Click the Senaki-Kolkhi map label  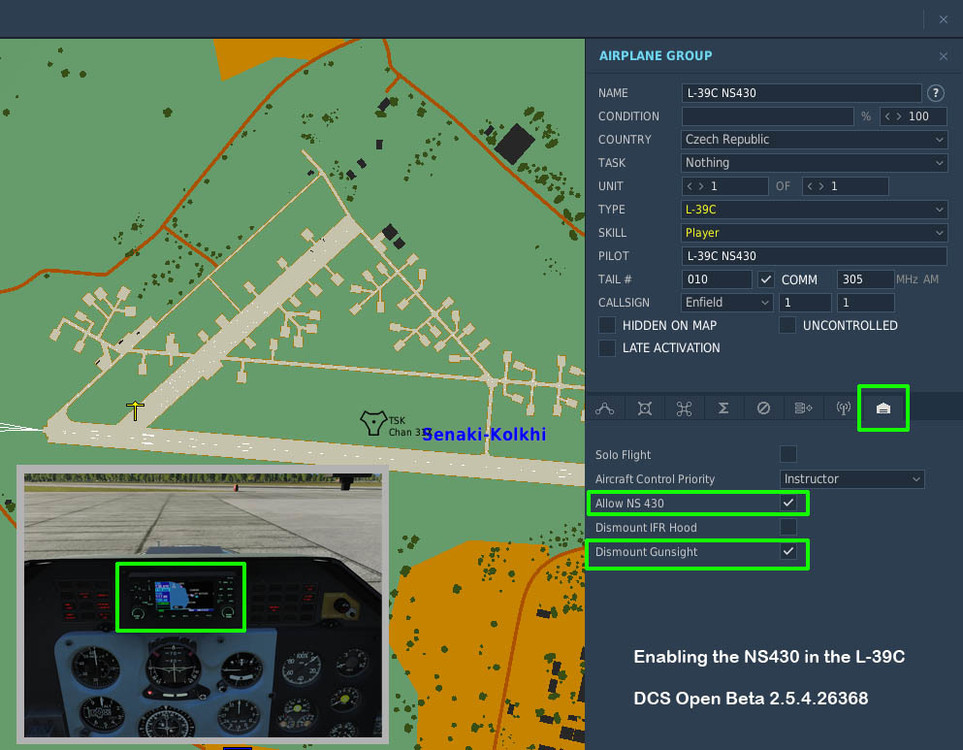484,434
